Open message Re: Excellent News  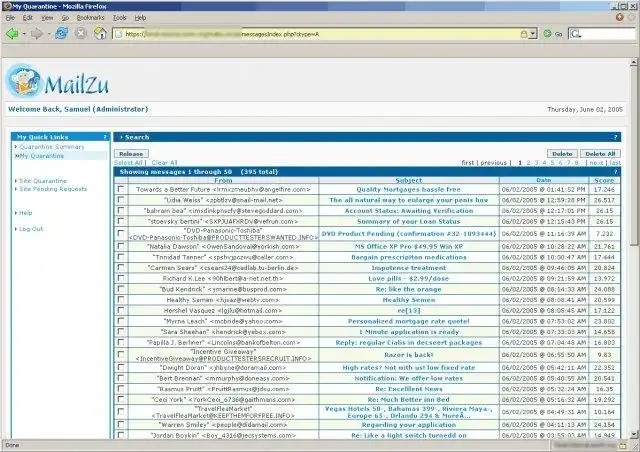(x=409, y=389)
